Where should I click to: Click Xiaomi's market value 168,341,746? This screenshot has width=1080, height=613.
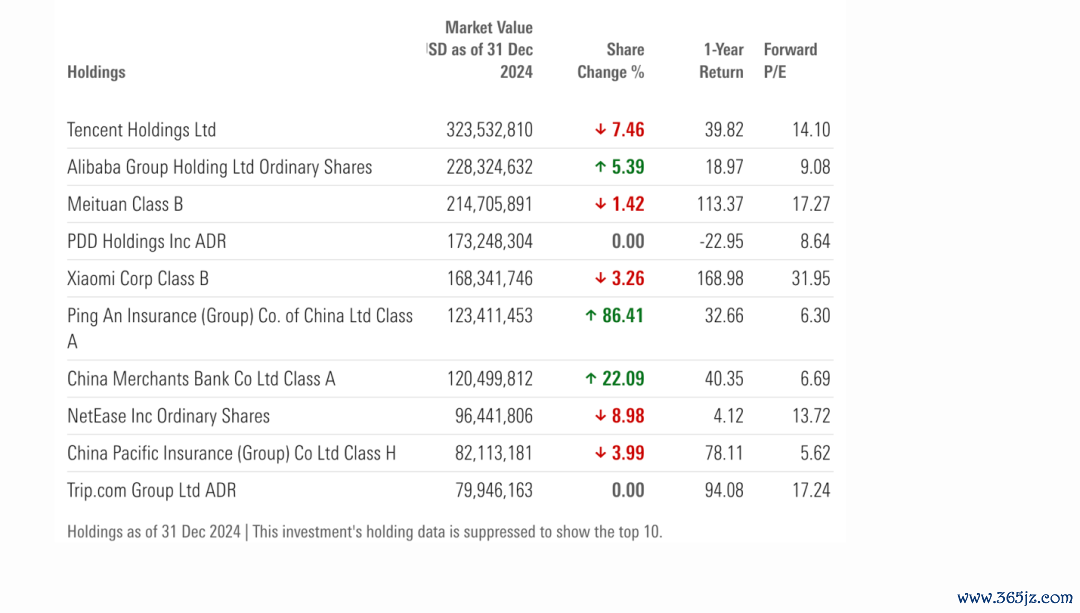pyautogui.click(x=489, y=278)
